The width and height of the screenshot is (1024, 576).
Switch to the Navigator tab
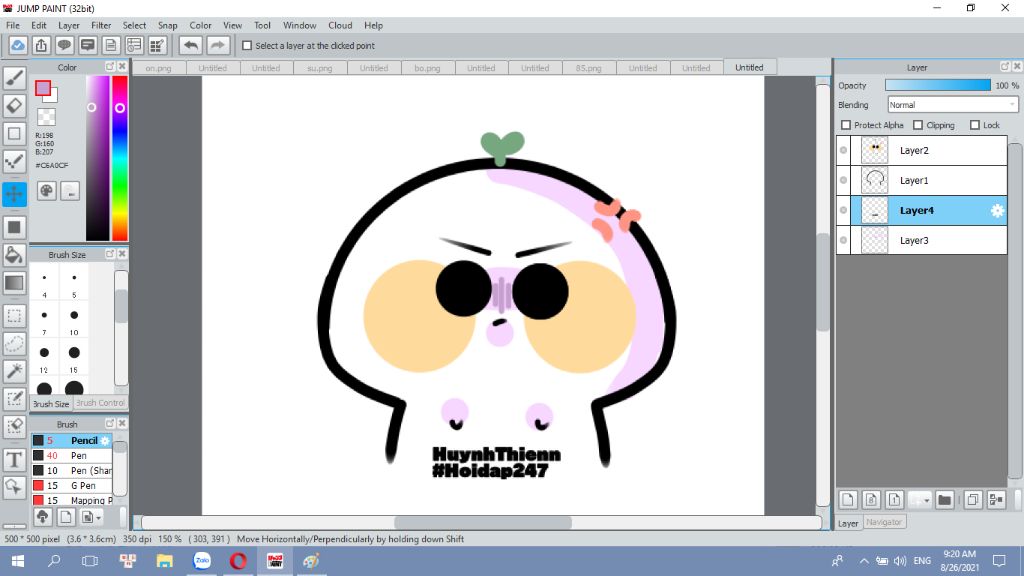(884, 522)
